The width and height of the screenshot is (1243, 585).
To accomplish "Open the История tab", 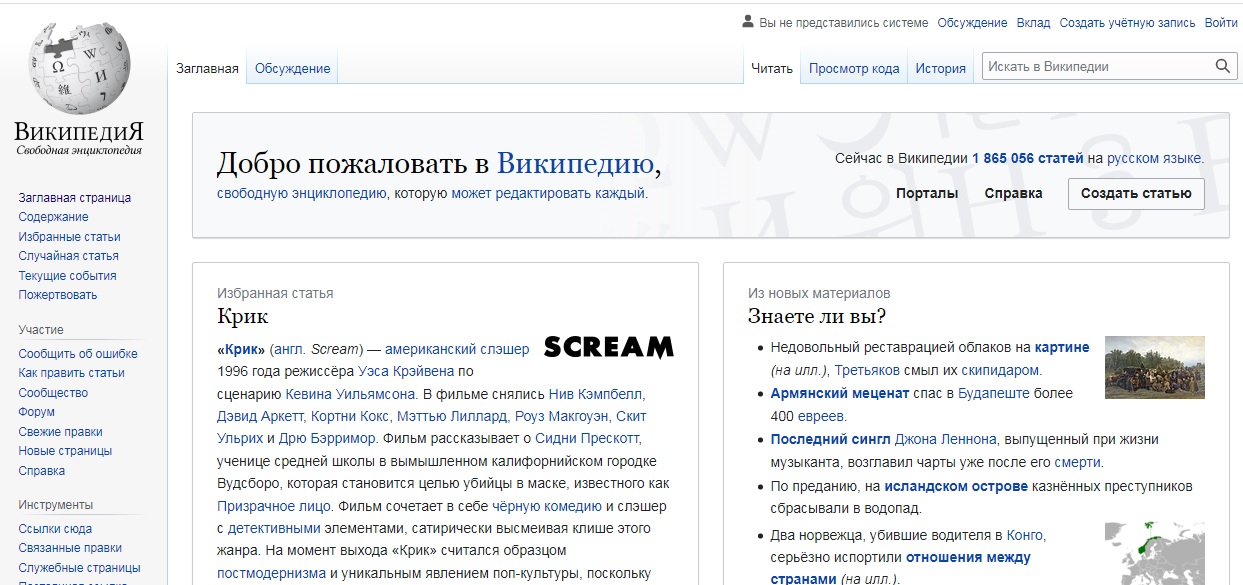I will [940, 66].
